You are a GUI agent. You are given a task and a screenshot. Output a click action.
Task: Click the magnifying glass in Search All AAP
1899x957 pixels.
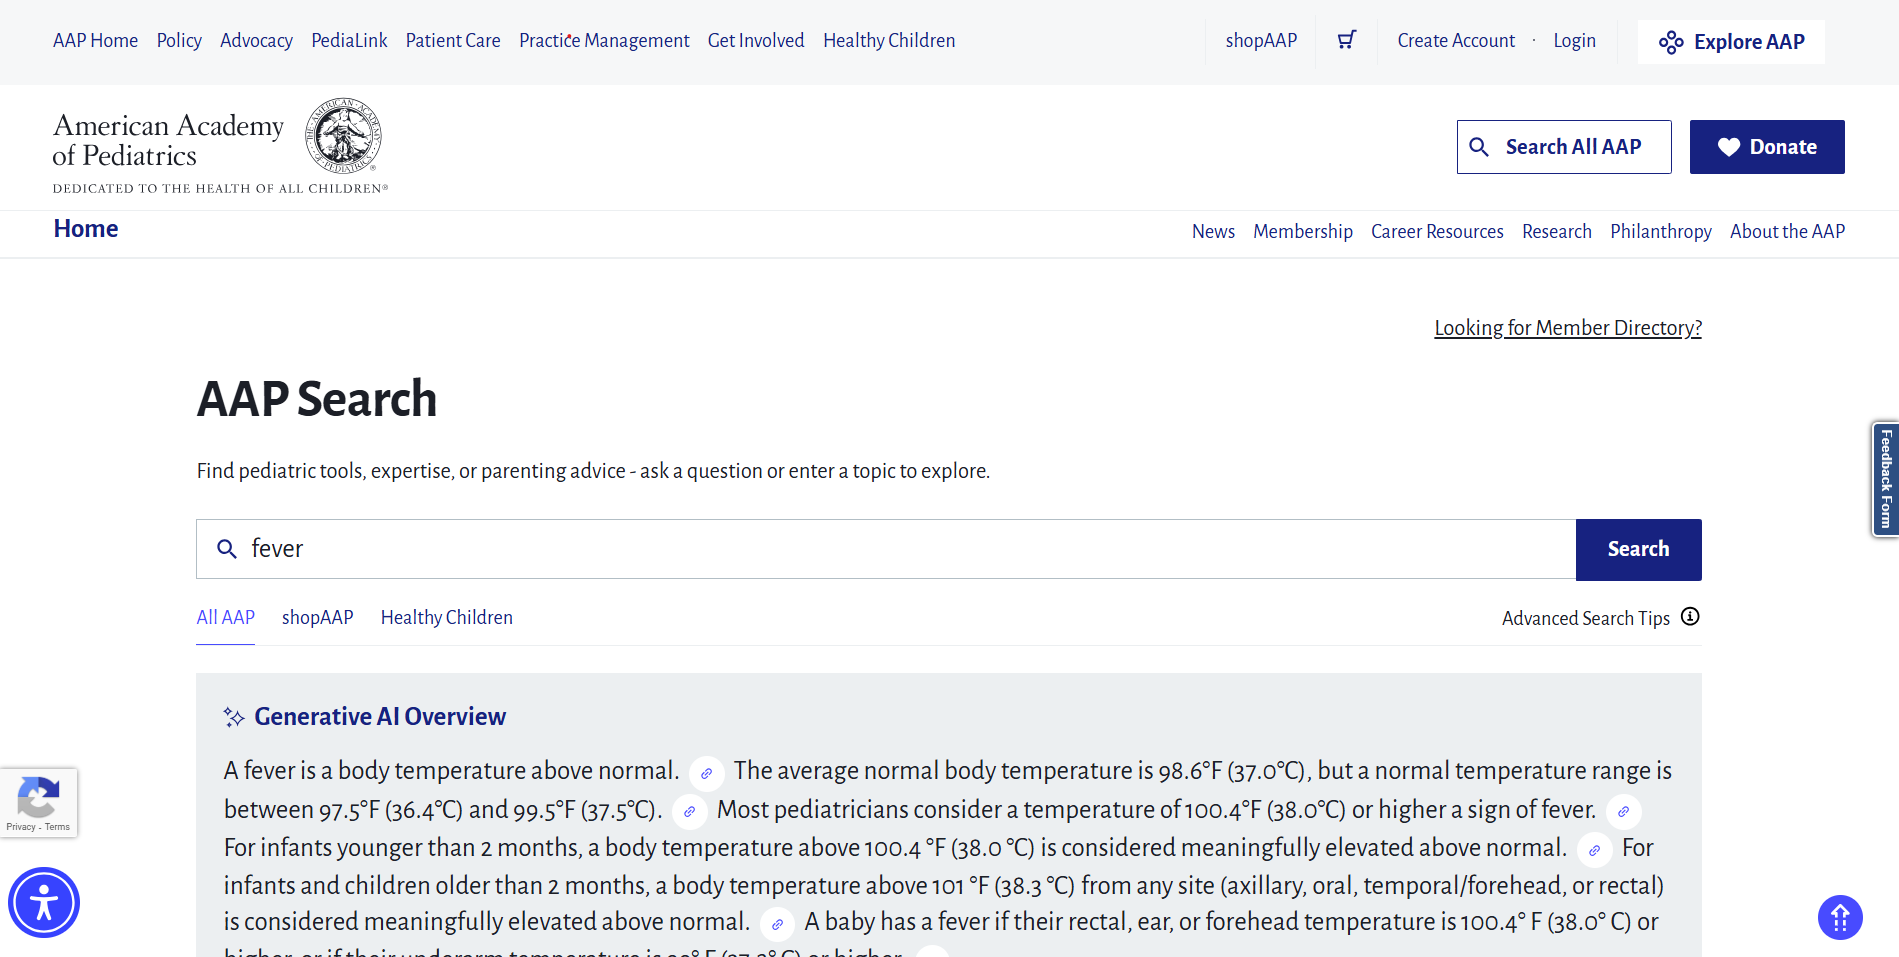tap(1480, 147)
